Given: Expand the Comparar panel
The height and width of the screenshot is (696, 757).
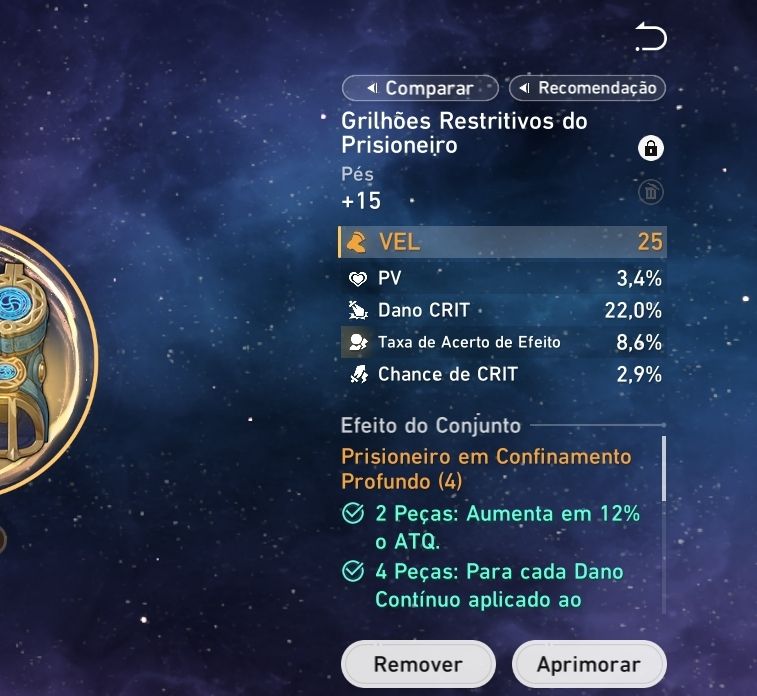Looking at the screenshot, I should (420, 88).
